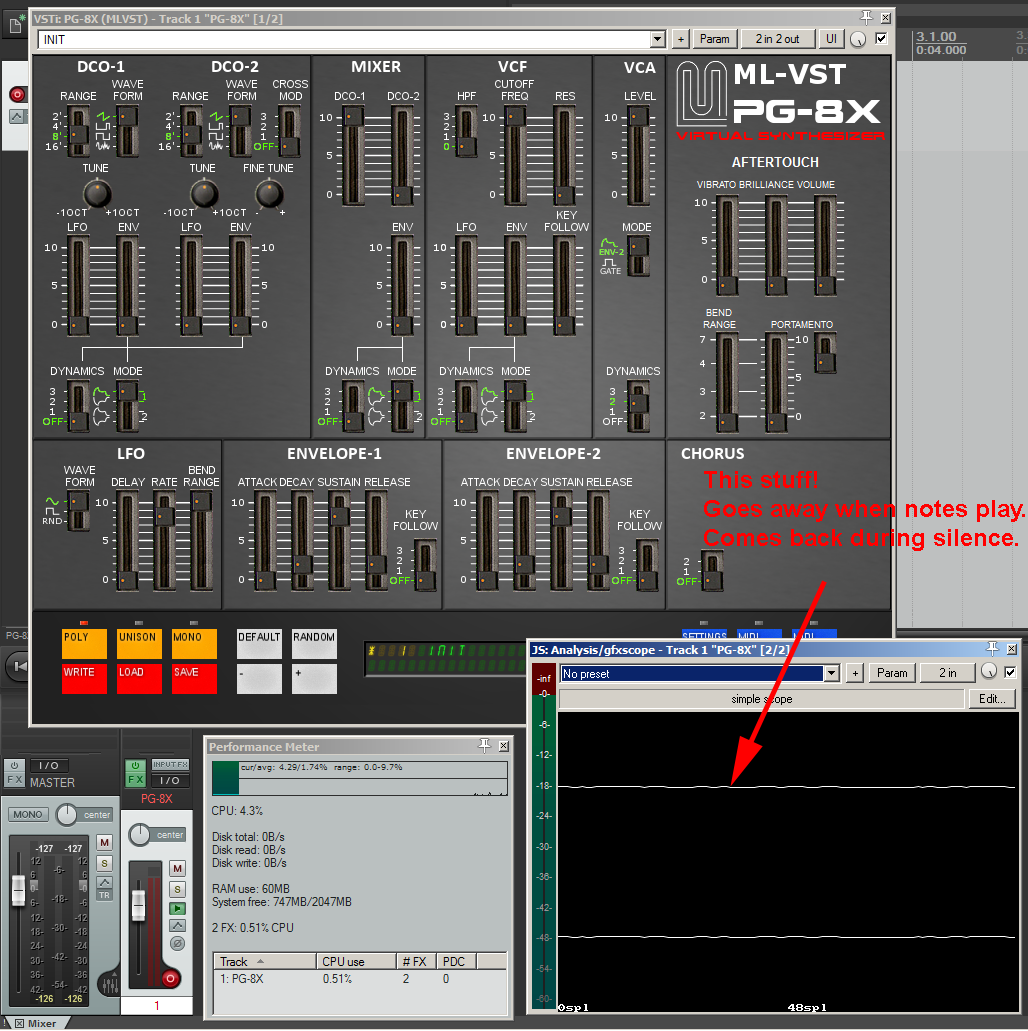Viewport: 1028px width, 1031px height.
Task: Click VCF HPF selector switch
Action: [x=466, y=132]
